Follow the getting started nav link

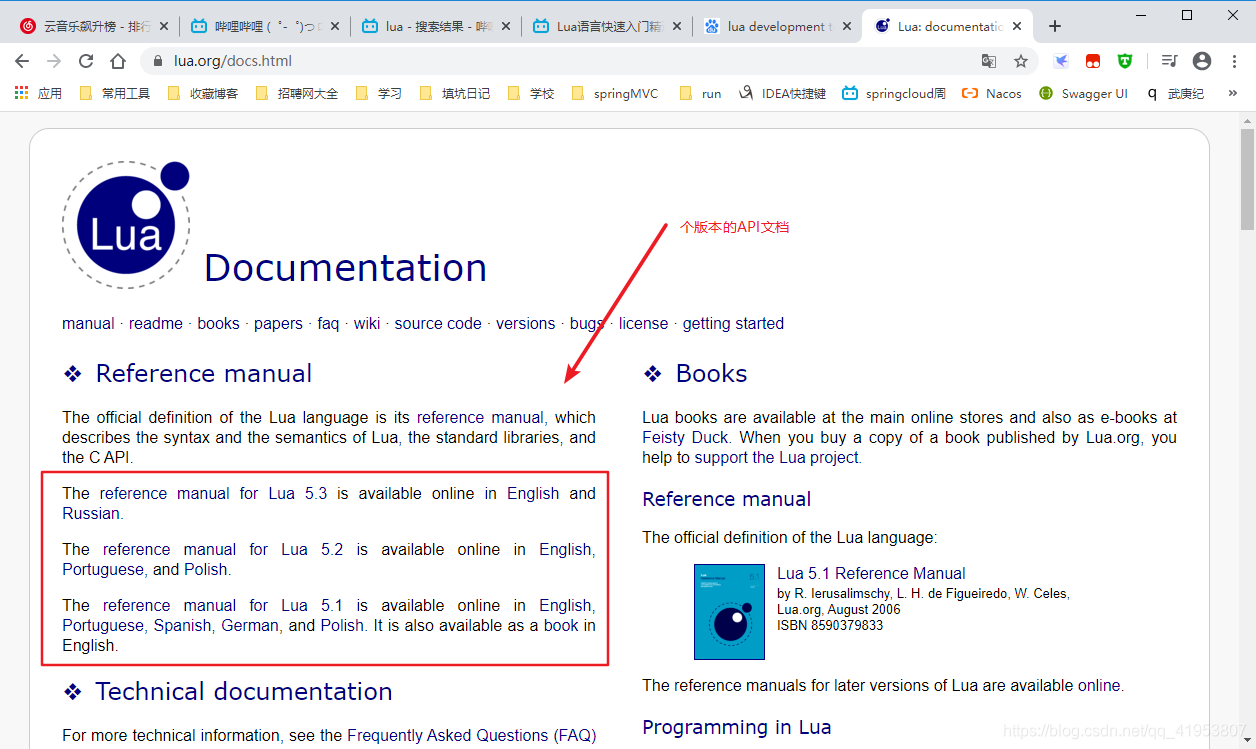pos(733,323)
